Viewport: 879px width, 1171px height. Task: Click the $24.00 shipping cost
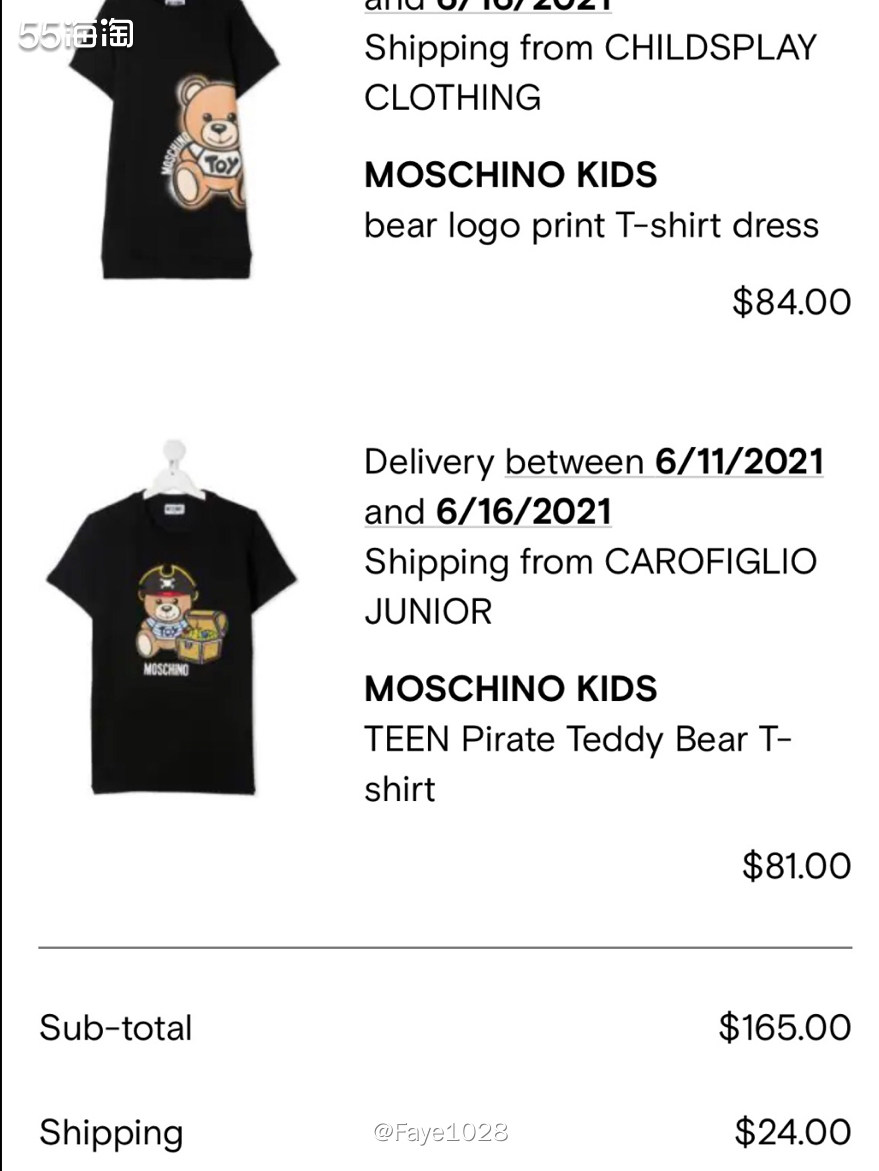pos(794,1132)
